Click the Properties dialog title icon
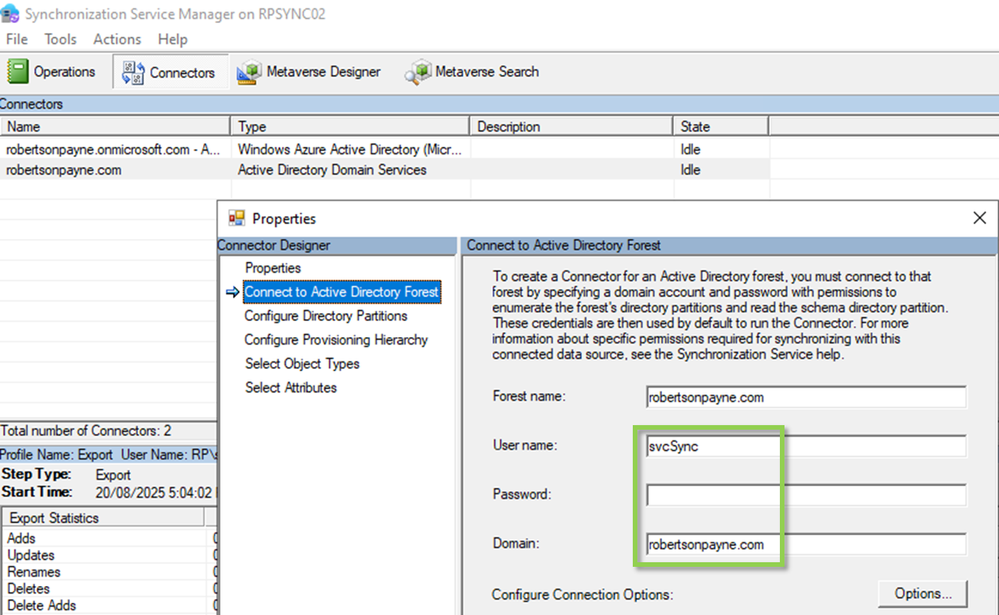Image resolution: width=999 pixels, height=615 pixels. pos(236,219)
